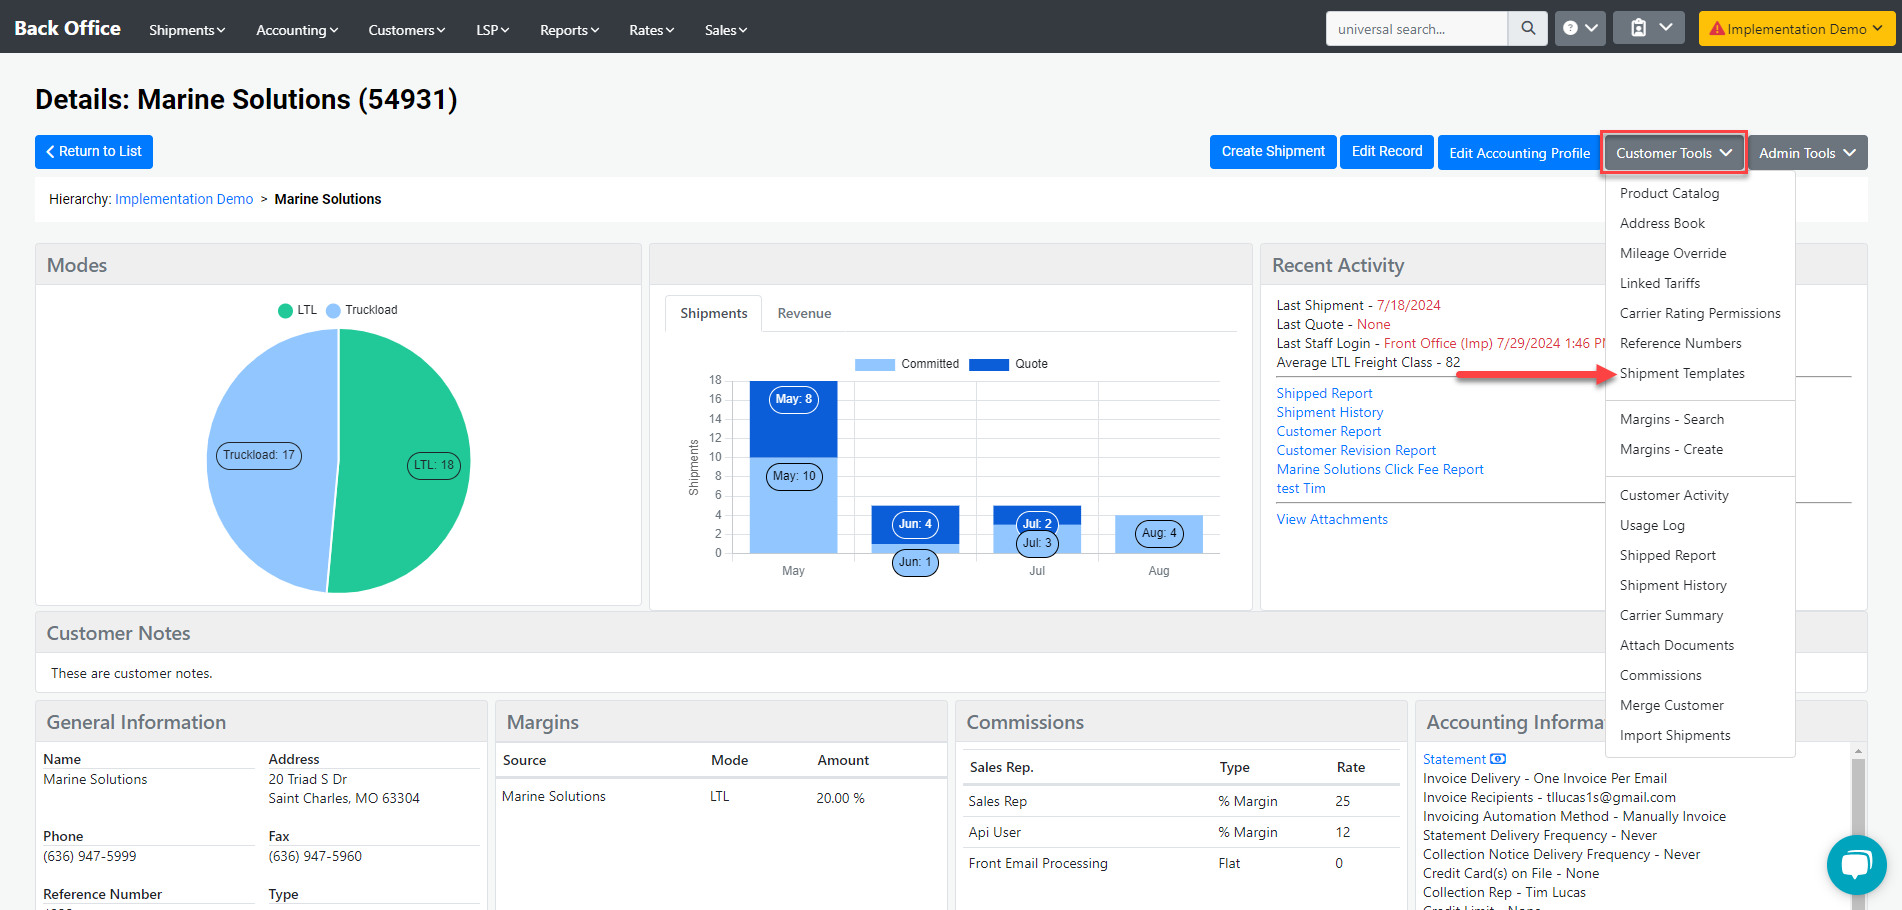Image resolution: width=1902 pixels, height=910 pixels.
Task: Switch to the Shipments chart tab
Action: coord(714,313)
